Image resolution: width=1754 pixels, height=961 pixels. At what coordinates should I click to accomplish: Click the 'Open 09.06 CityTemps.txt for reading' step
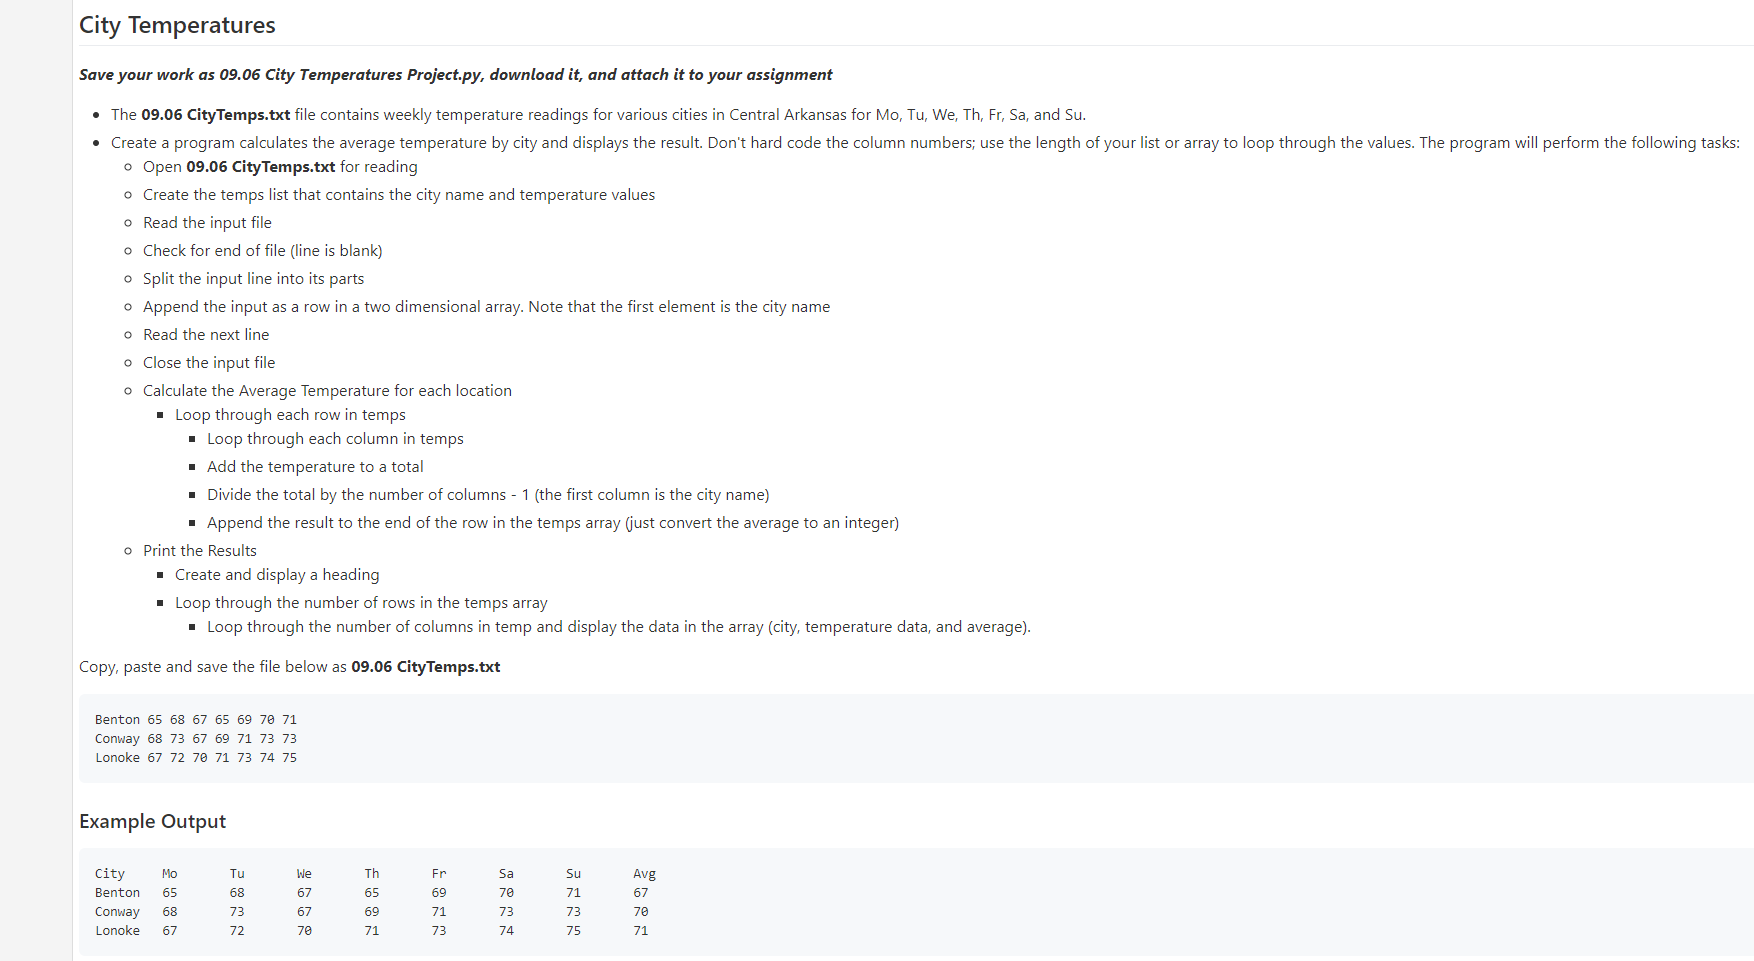[x=280, y=167]
